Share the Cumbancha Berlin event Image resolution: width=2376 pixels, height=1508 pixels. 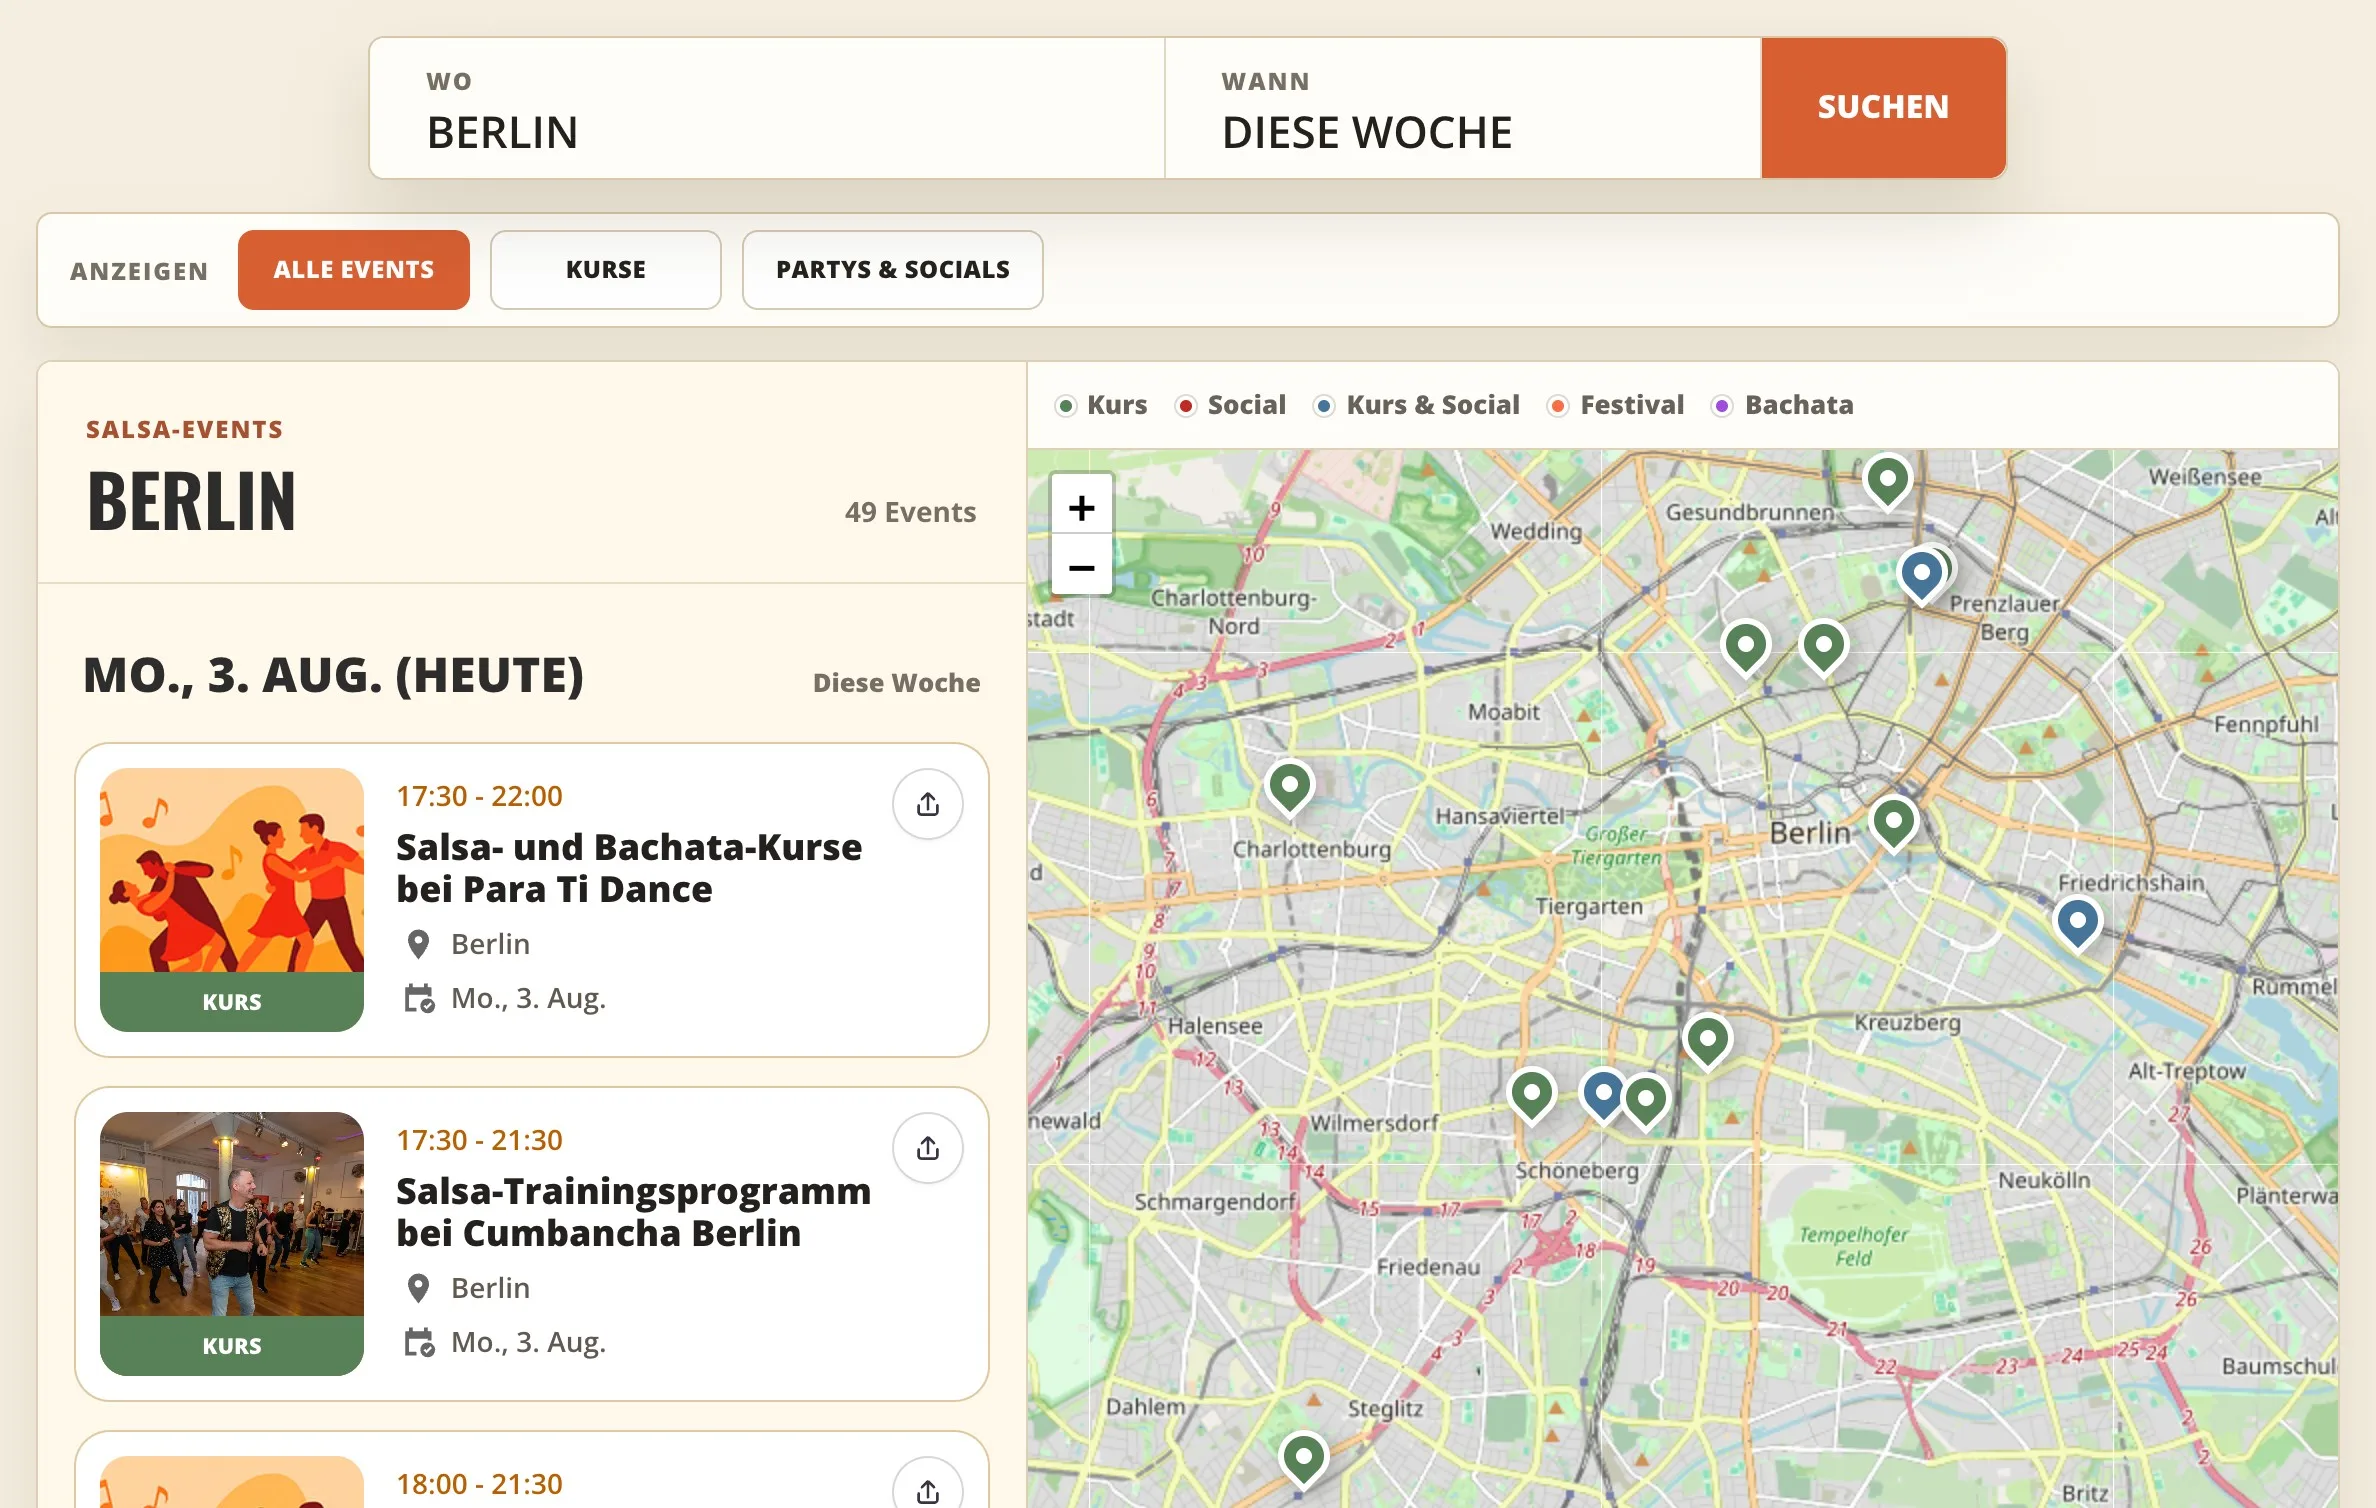tap(927, 1148)
